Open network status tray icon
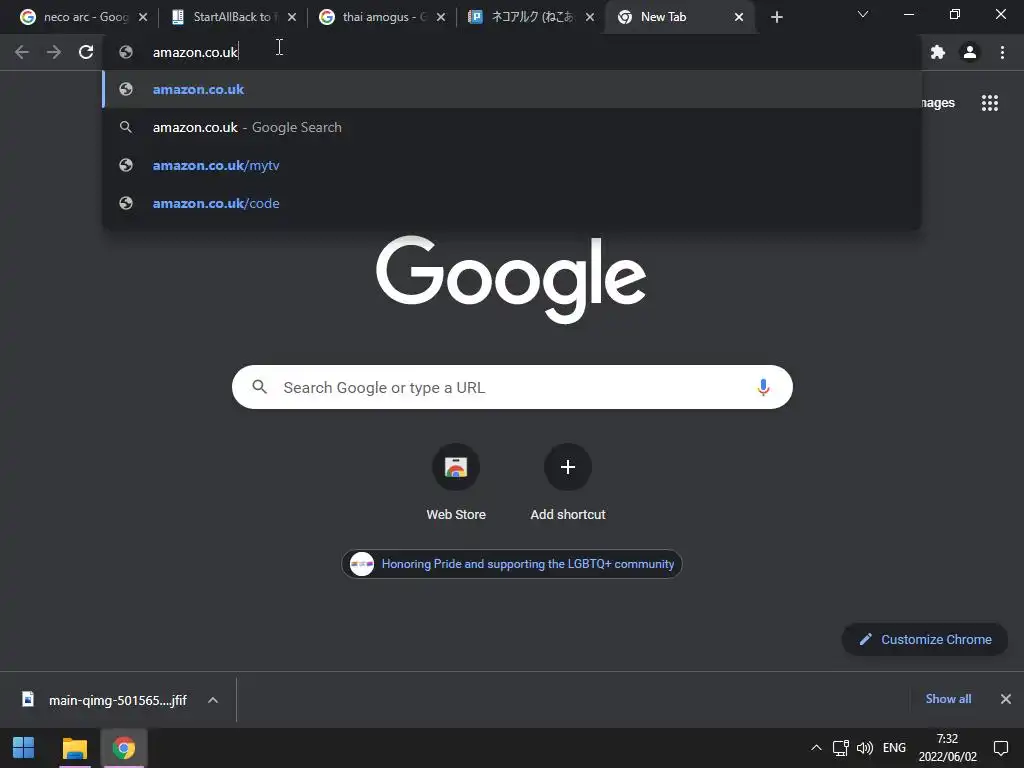1024x768 pixels. point(840,748)
